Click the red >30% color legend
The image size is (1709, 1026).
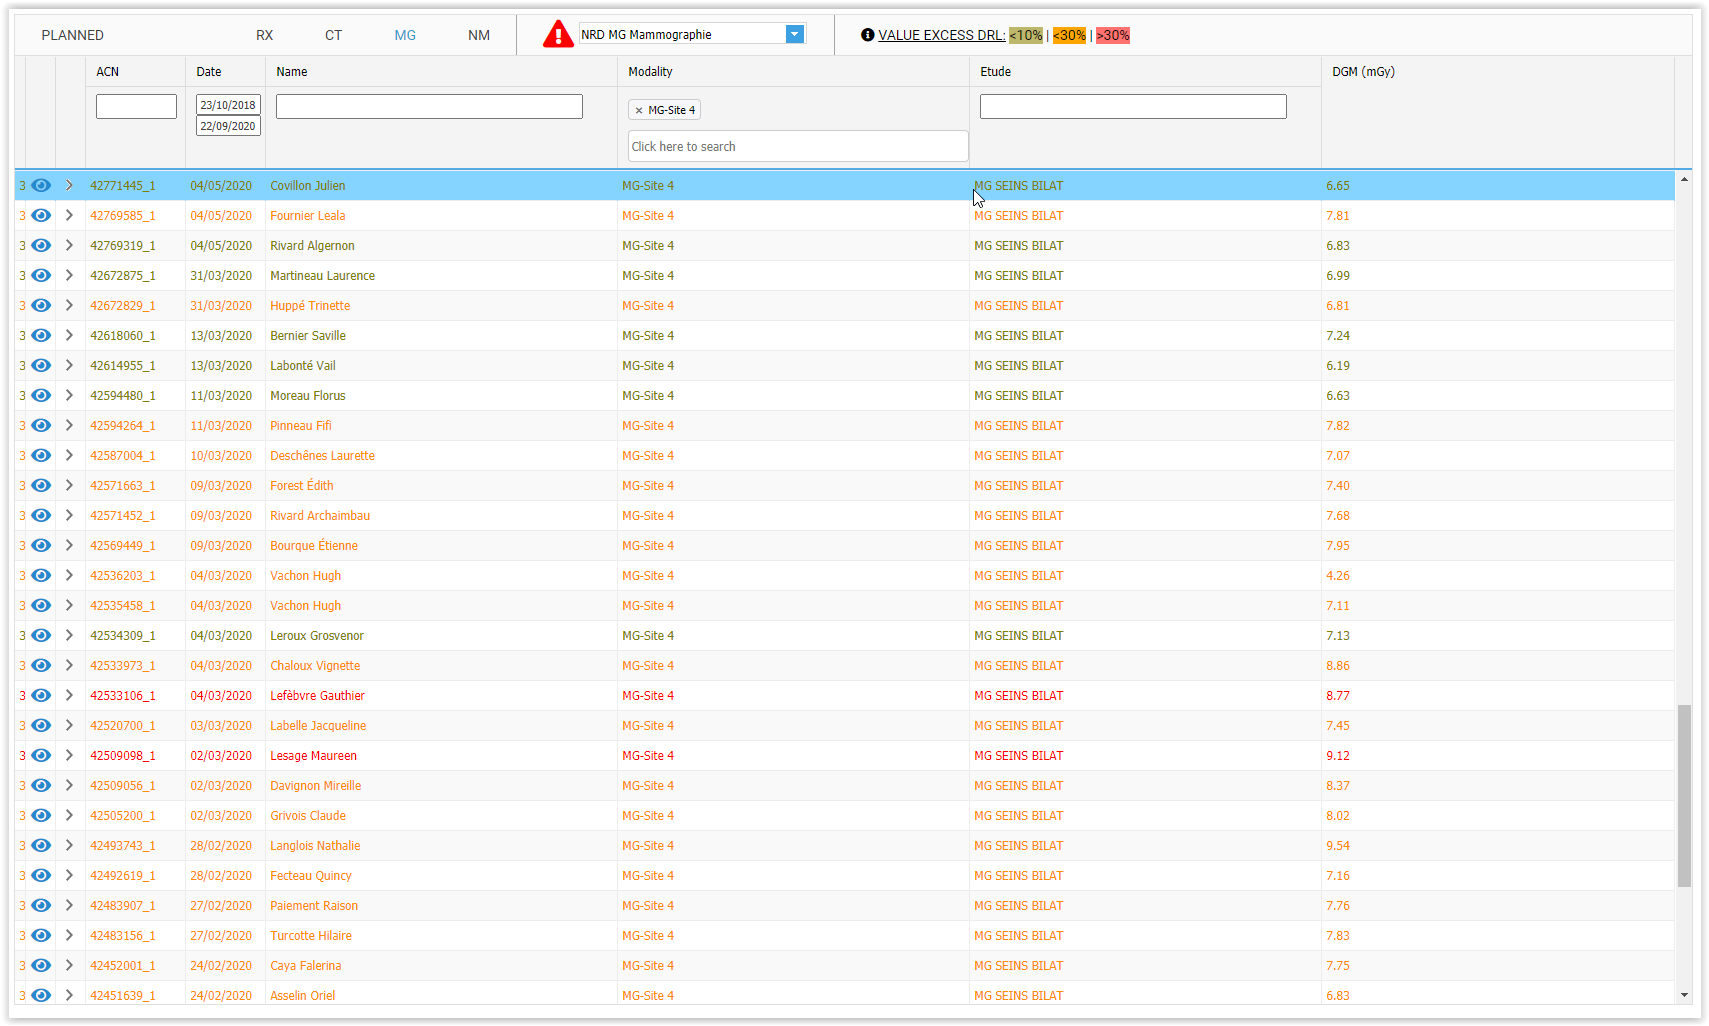[x=1112, y=35]
